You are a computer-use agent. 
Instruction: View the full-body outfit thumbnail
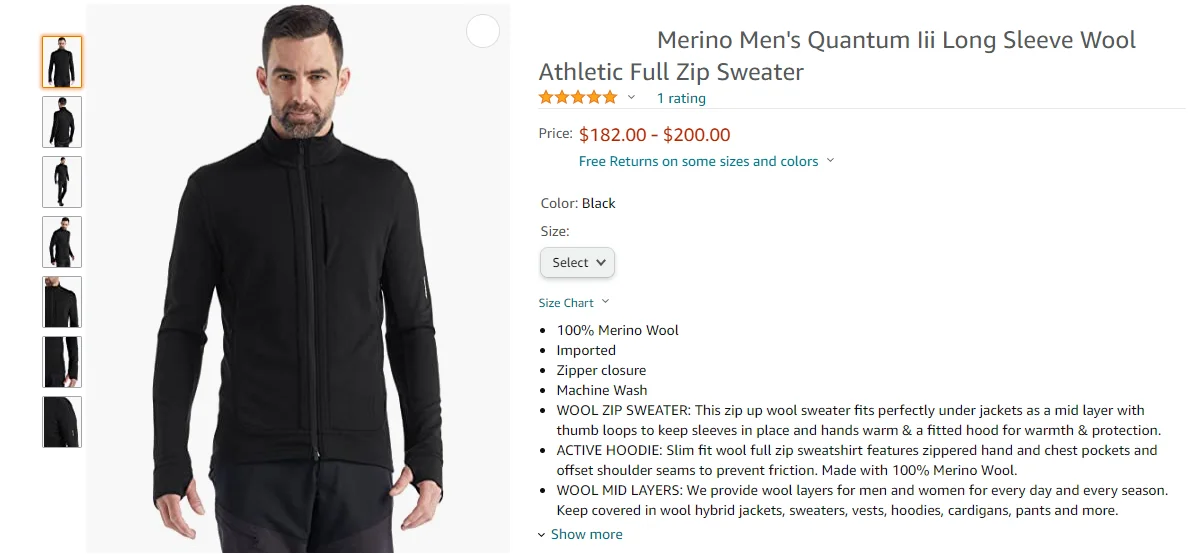62,182
